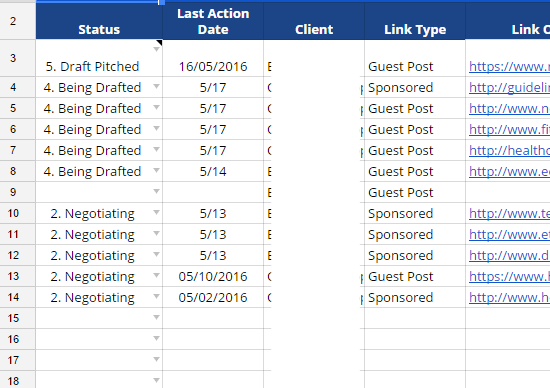Select the Status column header cell

coord(99,21)
